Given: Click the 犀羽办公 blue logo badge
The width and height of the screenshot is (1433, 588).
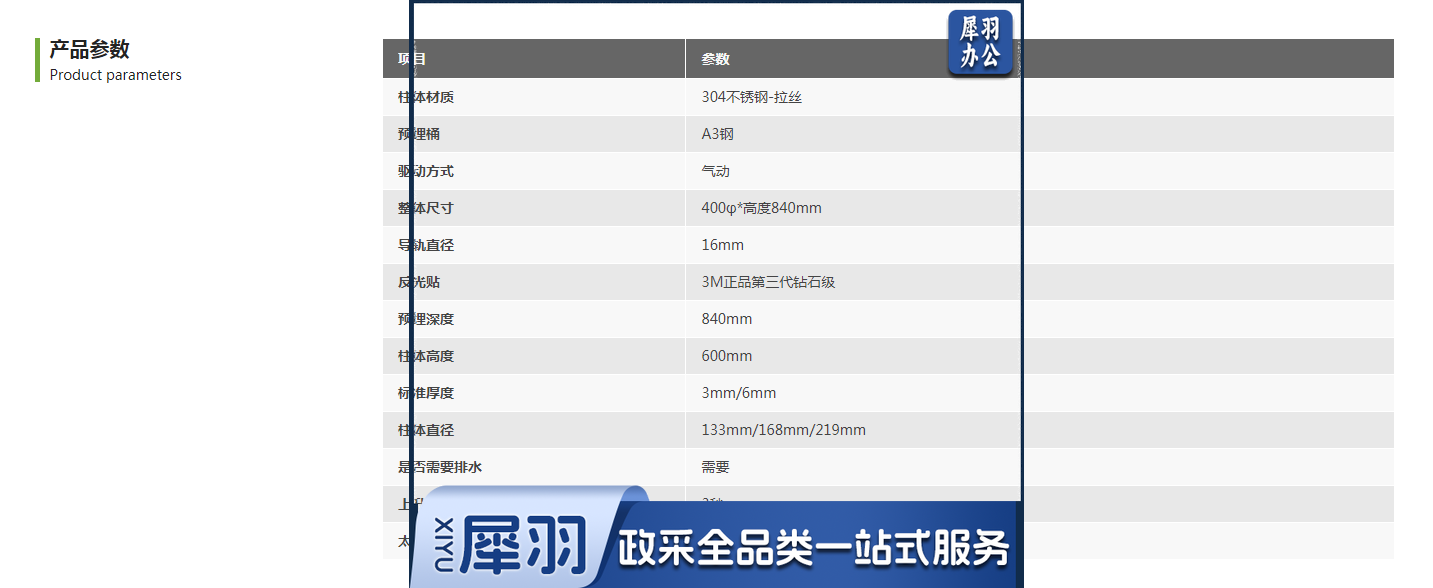Looking at the screenshot, I should pos(980,42).
